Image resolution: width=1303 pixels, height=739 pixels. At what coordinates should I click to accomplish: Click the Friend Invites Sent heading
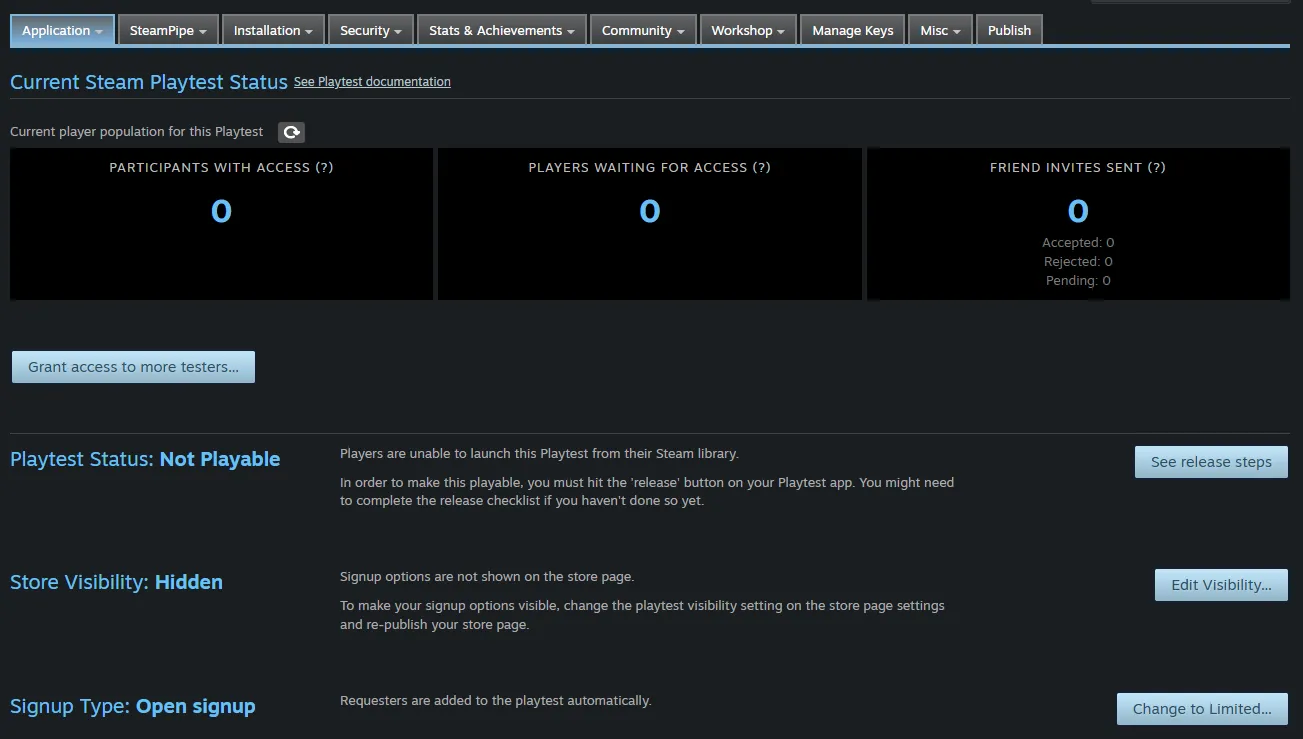point(1078,168)
